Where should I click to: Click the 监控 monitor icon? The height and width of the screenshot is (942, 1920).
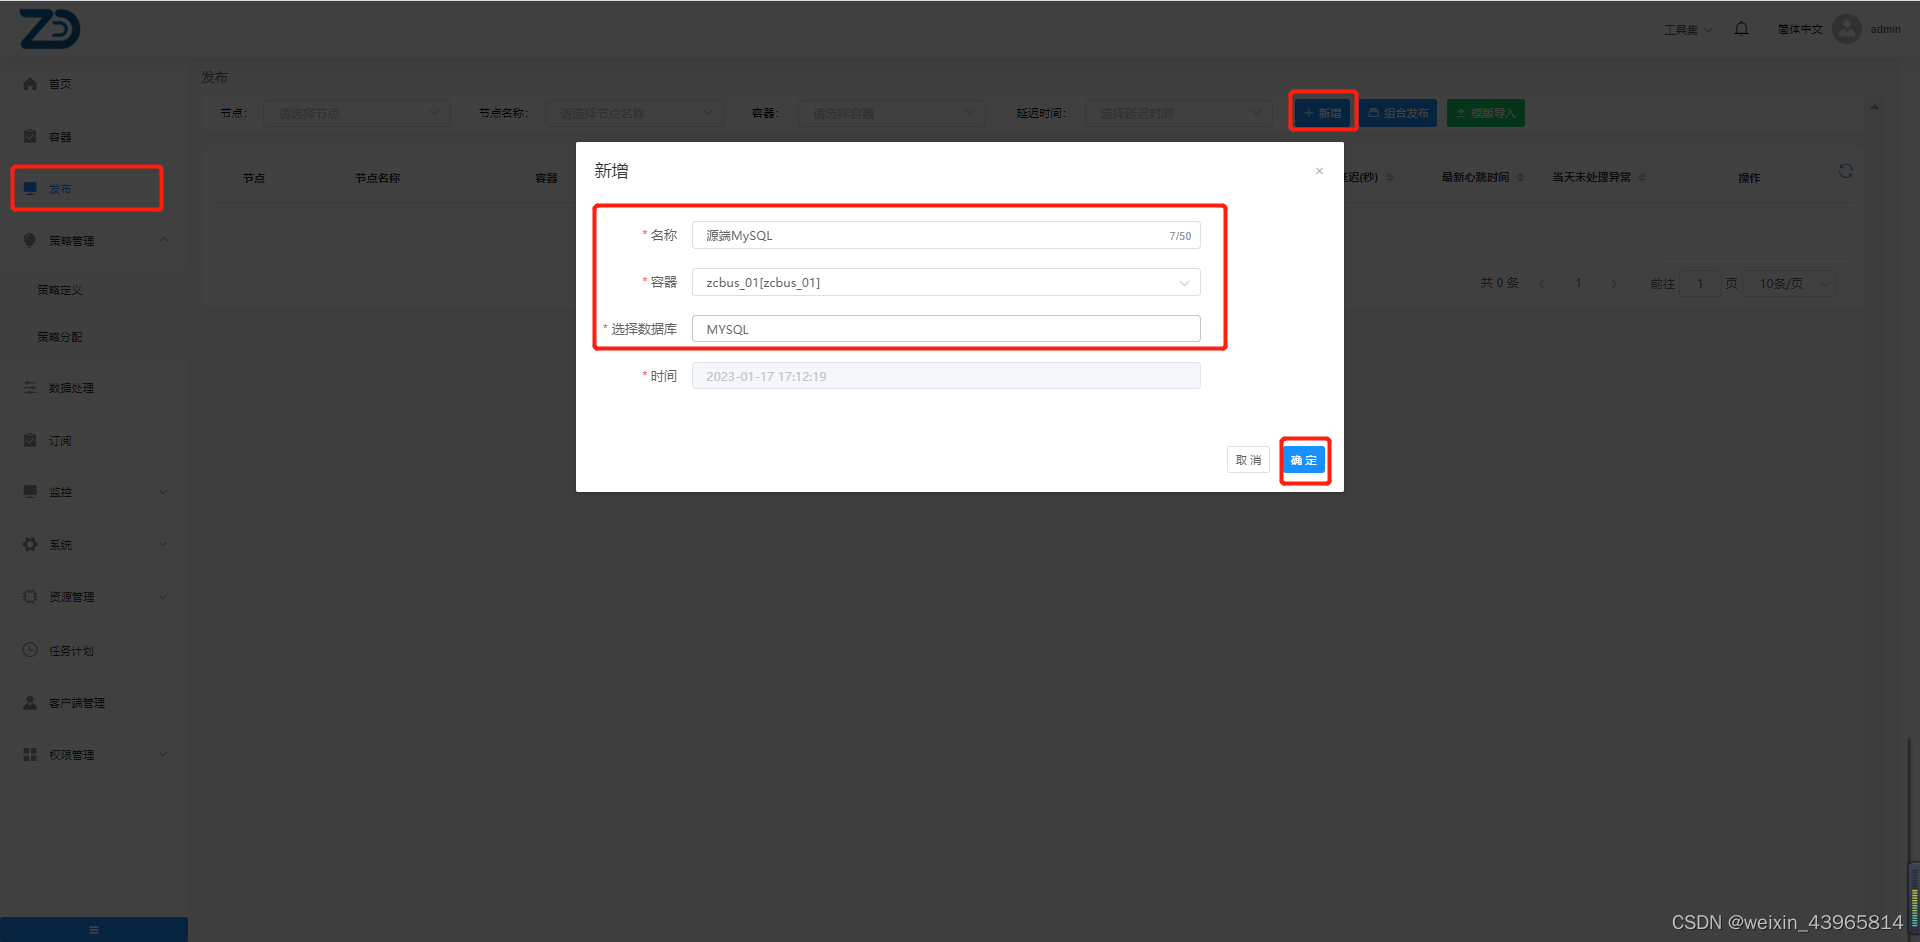[30, 491]
